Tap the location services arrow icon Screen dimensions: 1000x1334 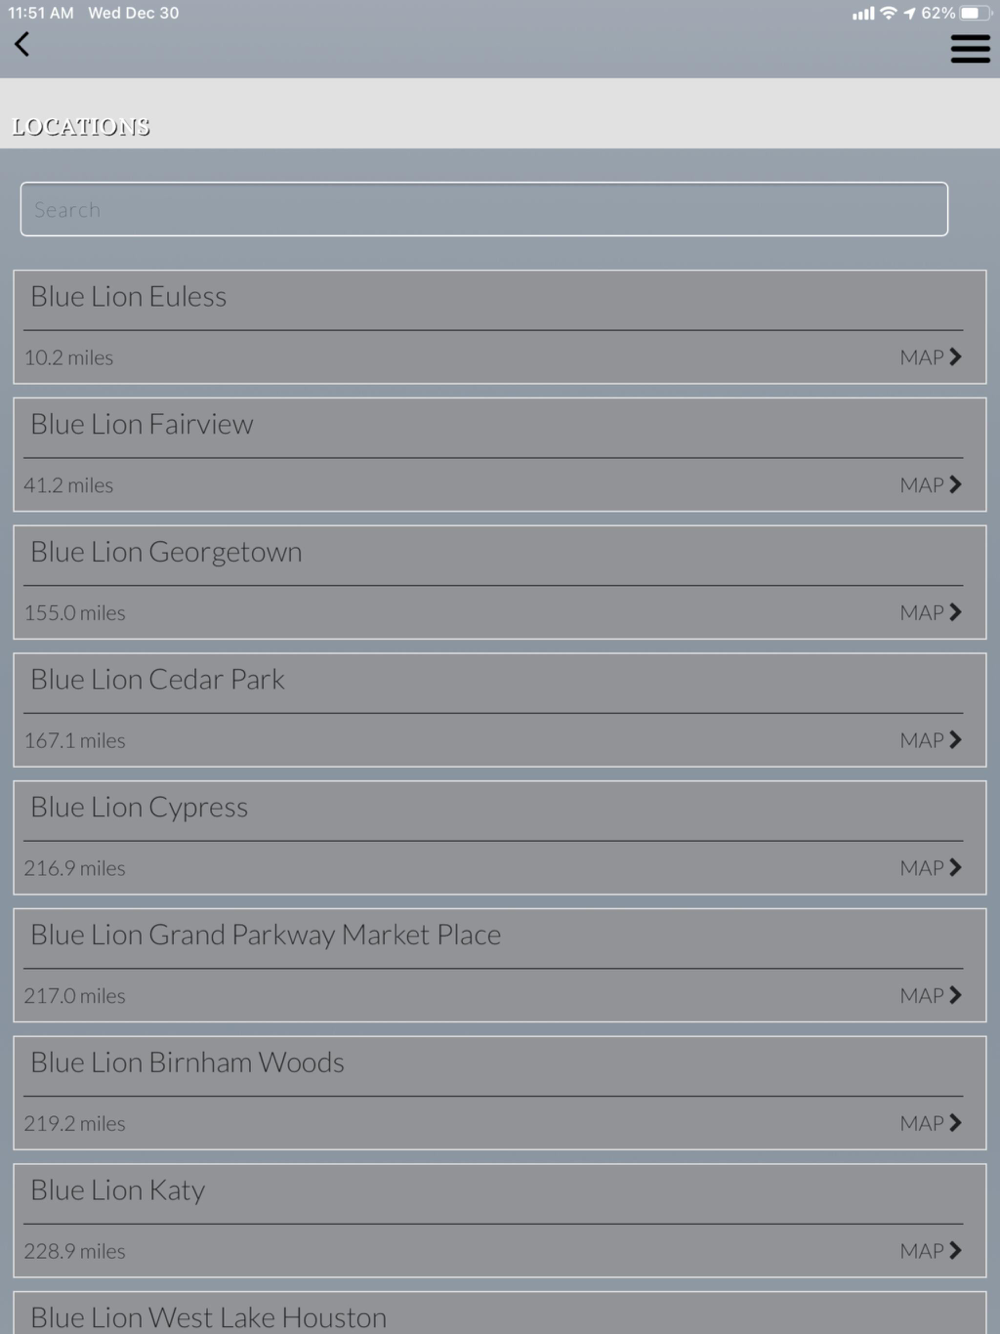[x=909, y=13]
